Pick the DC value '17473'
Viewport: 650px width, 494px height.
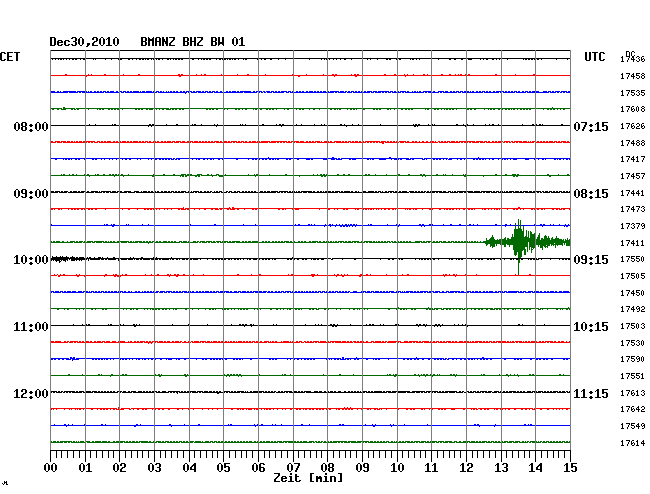click(633, 209)
